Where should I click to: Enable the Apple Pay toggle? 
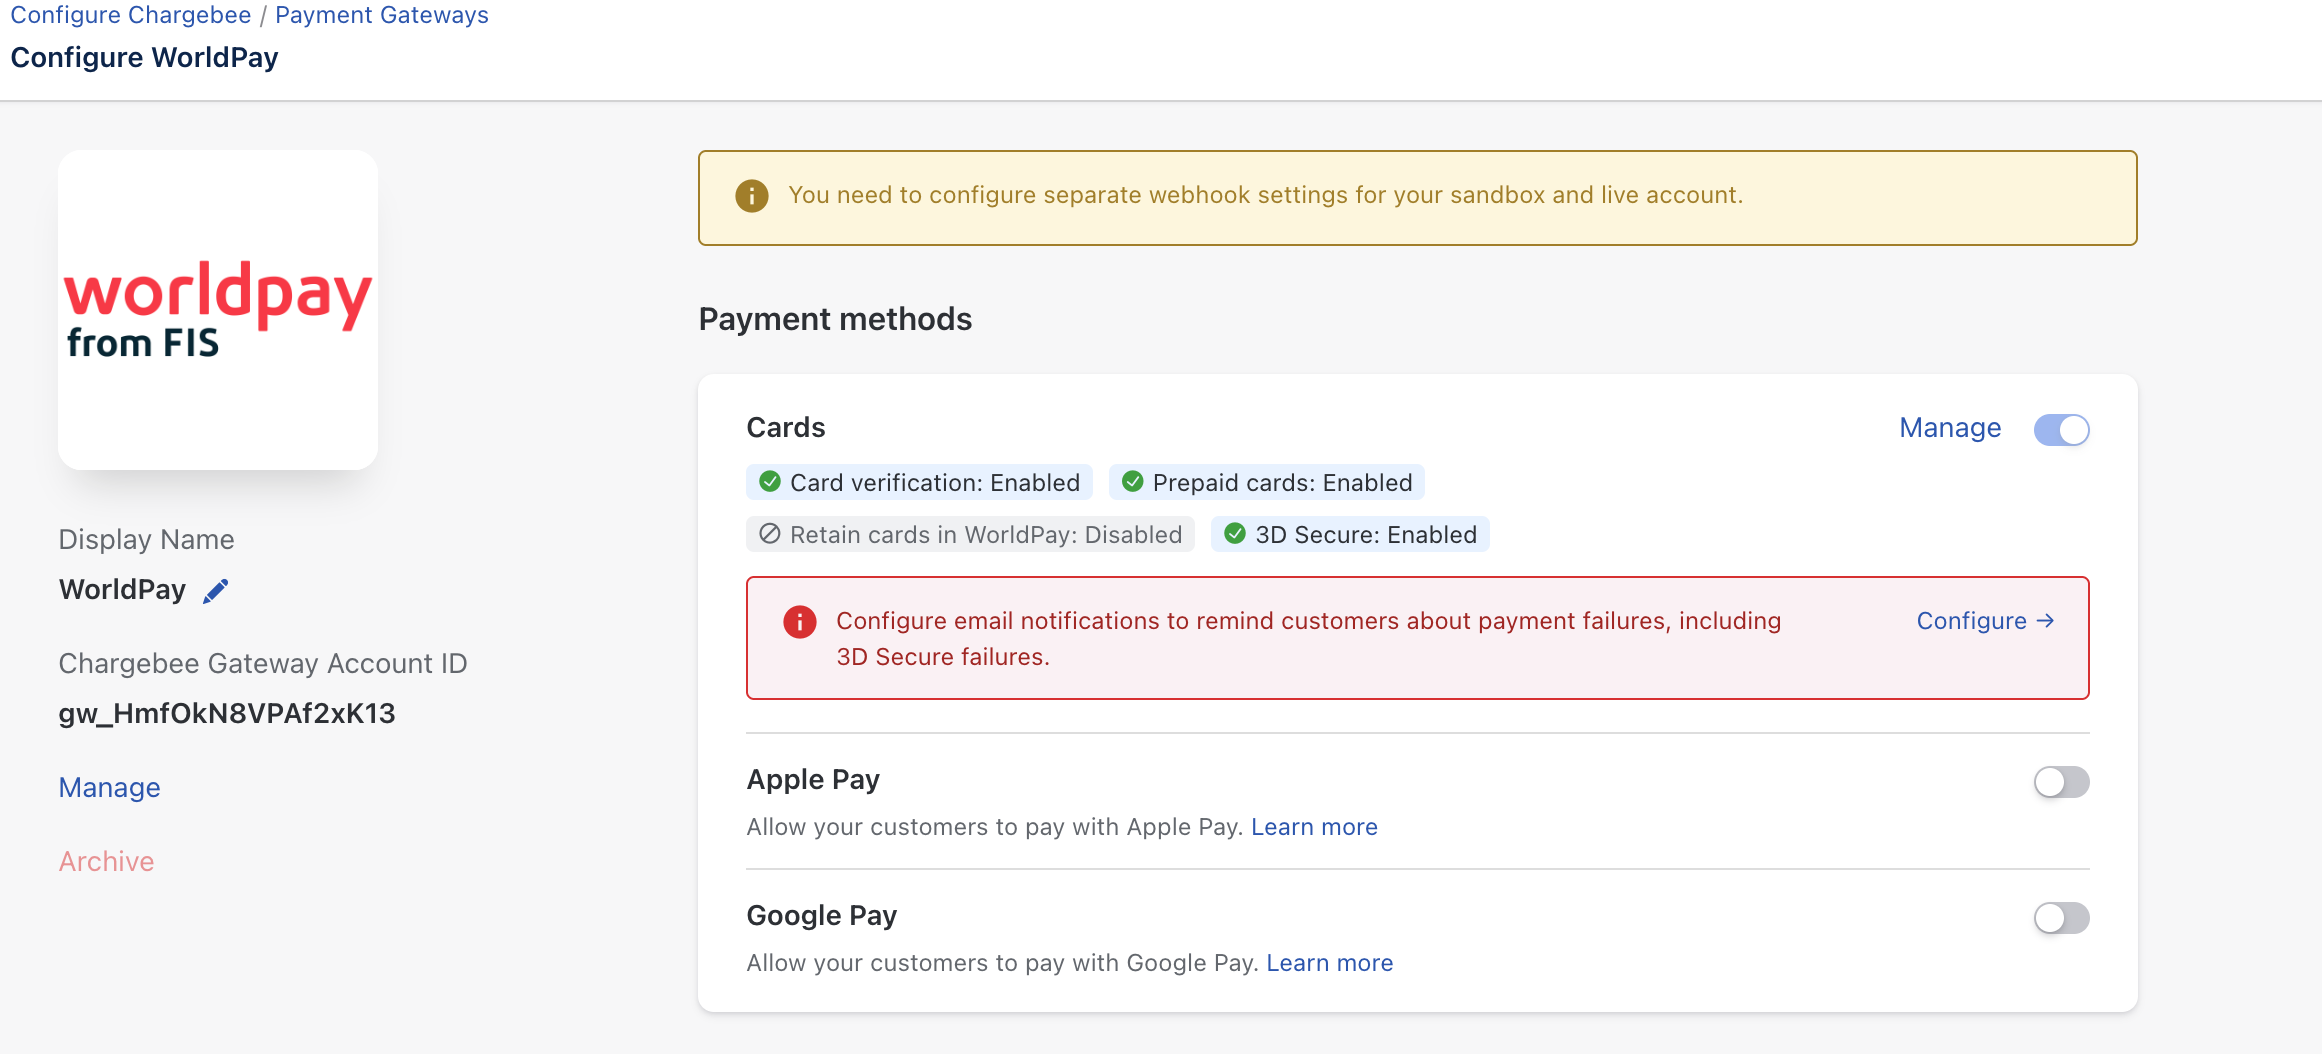(2061, 782)
